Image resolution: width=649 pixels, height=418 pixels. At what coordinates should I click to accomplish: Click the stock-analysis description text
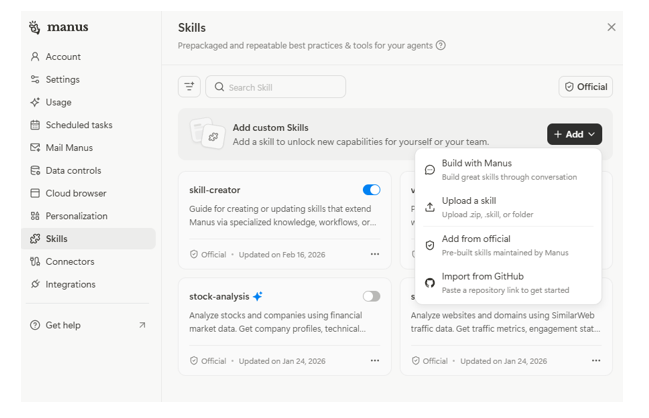pos(277,322)
